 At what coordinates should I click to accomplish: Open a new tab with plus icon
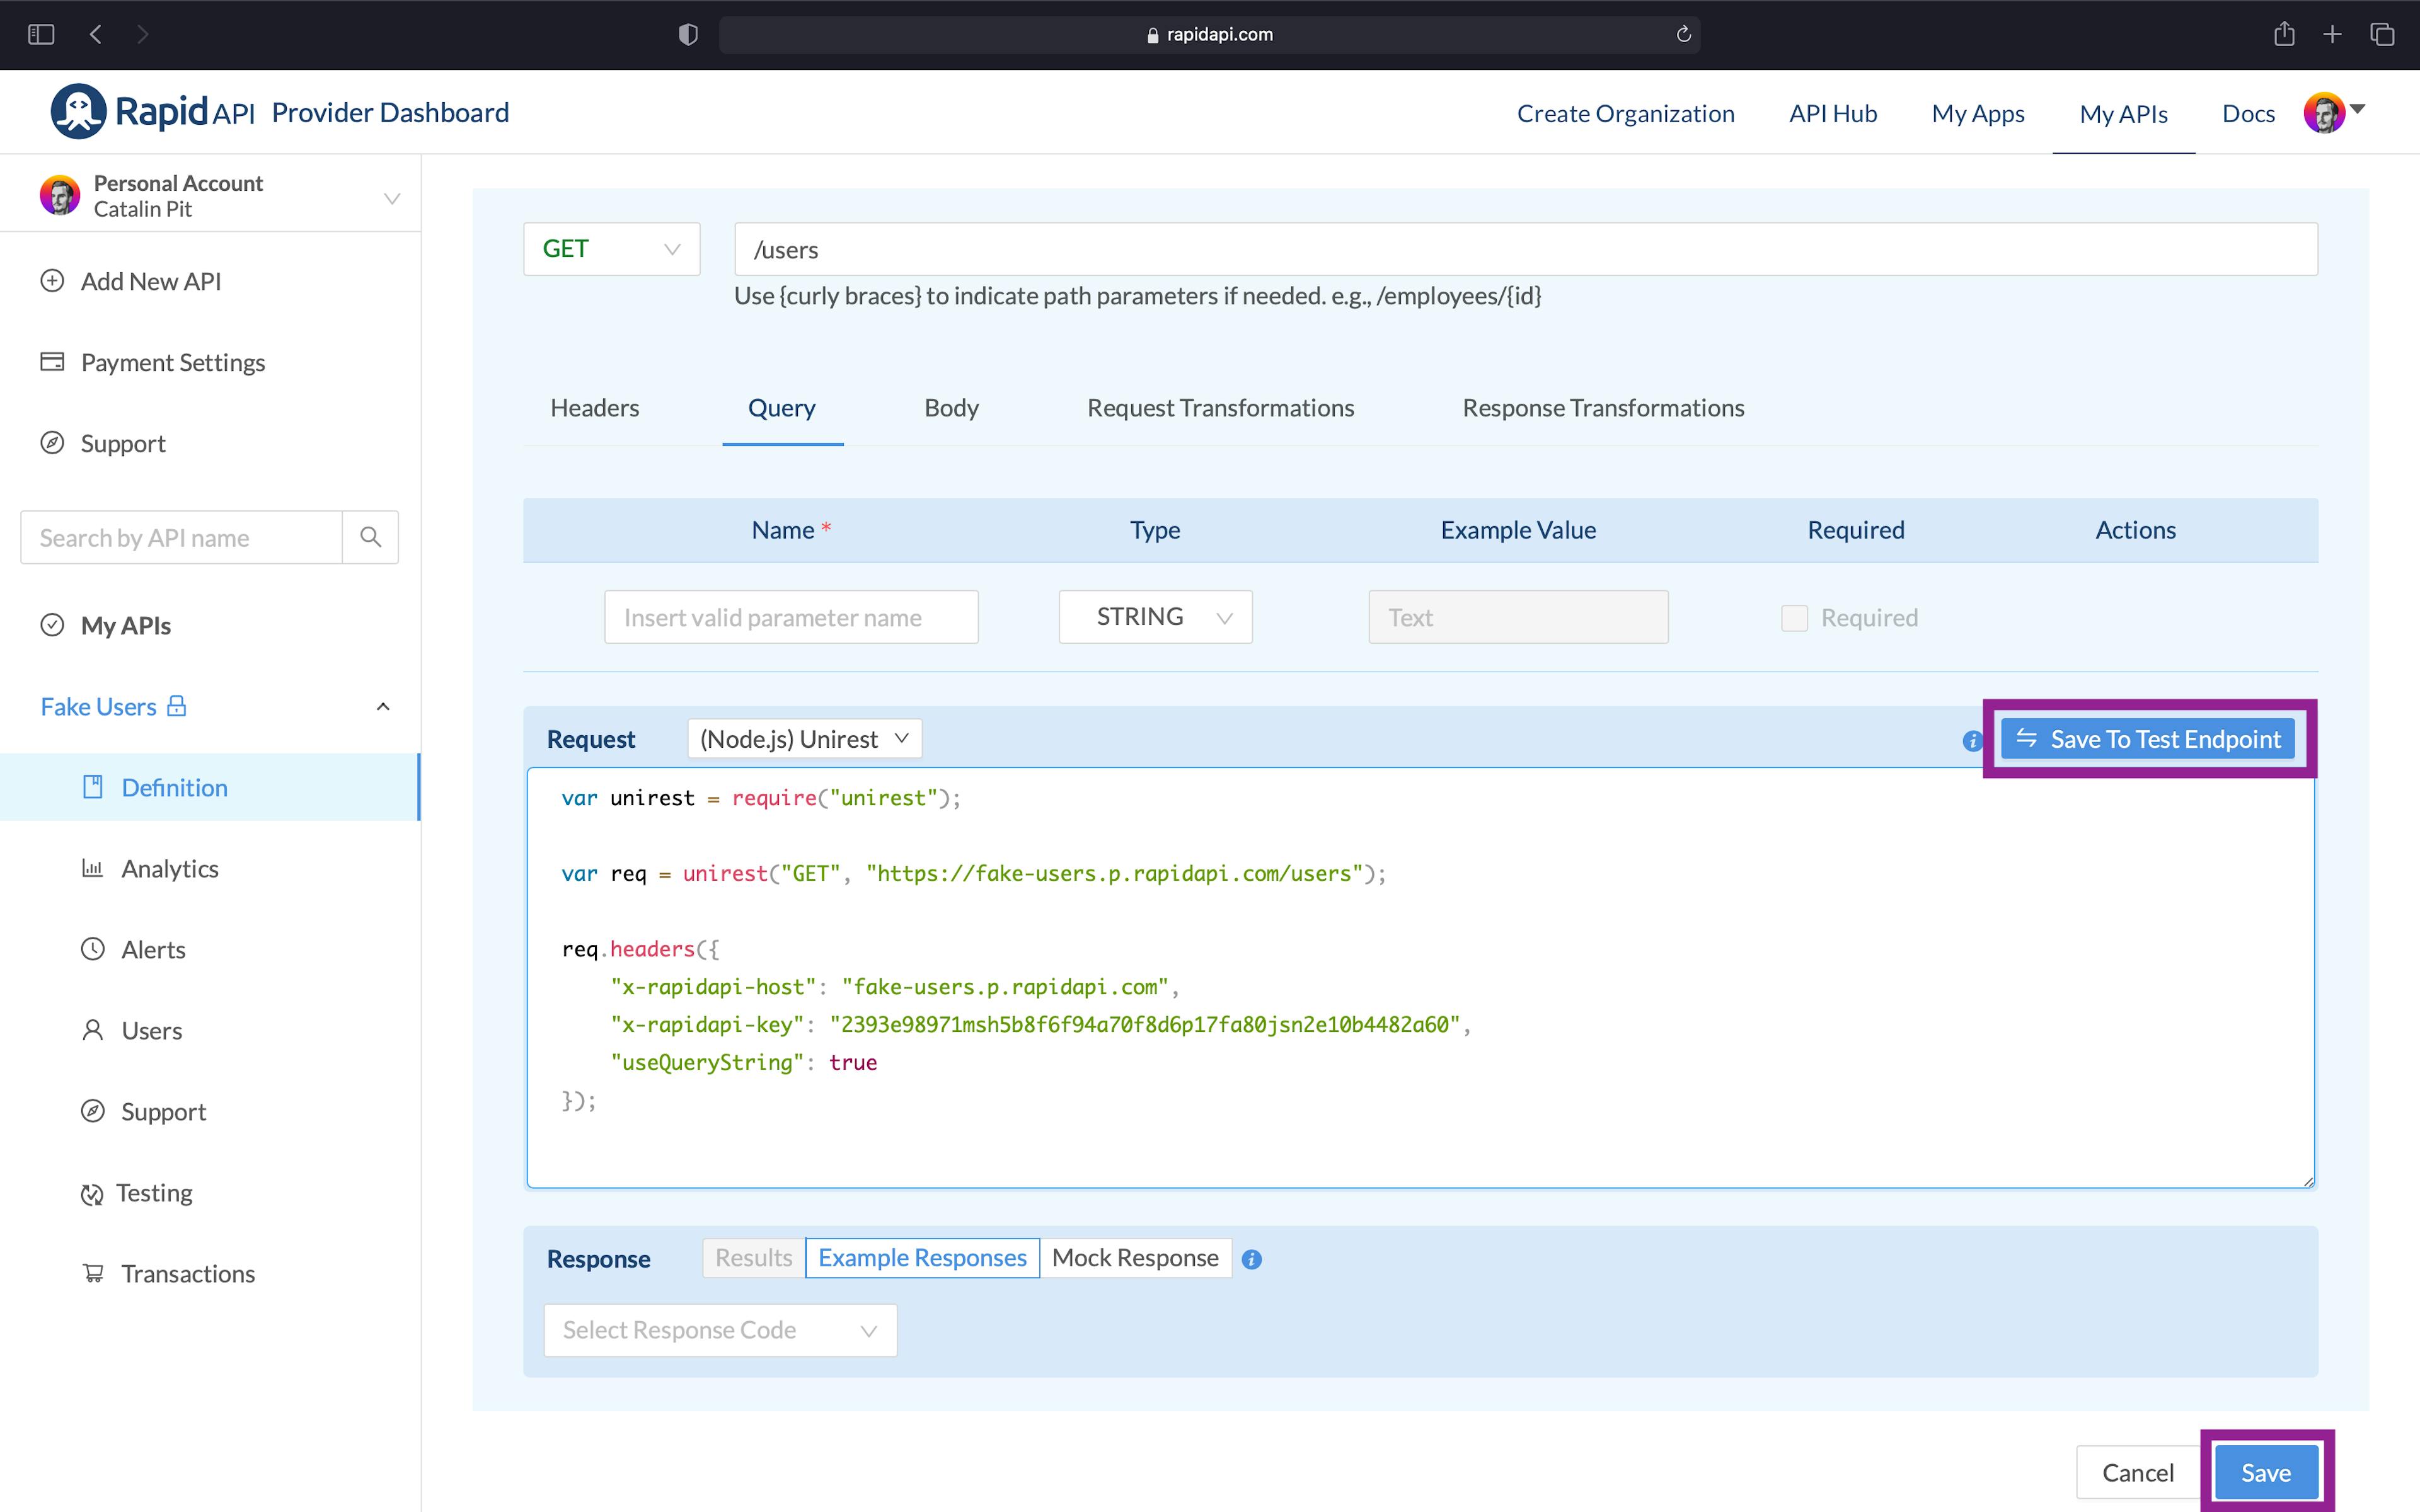pyautogui.click(x=2332, y=34)
